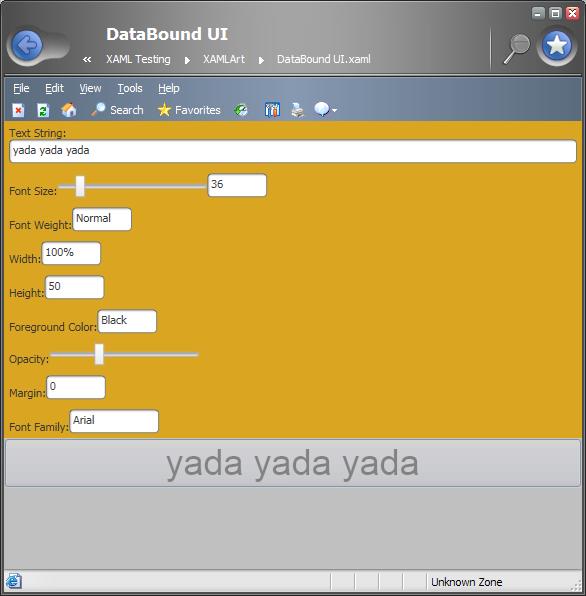Click the Opacity slider thumb

click(x=99, y=354)
